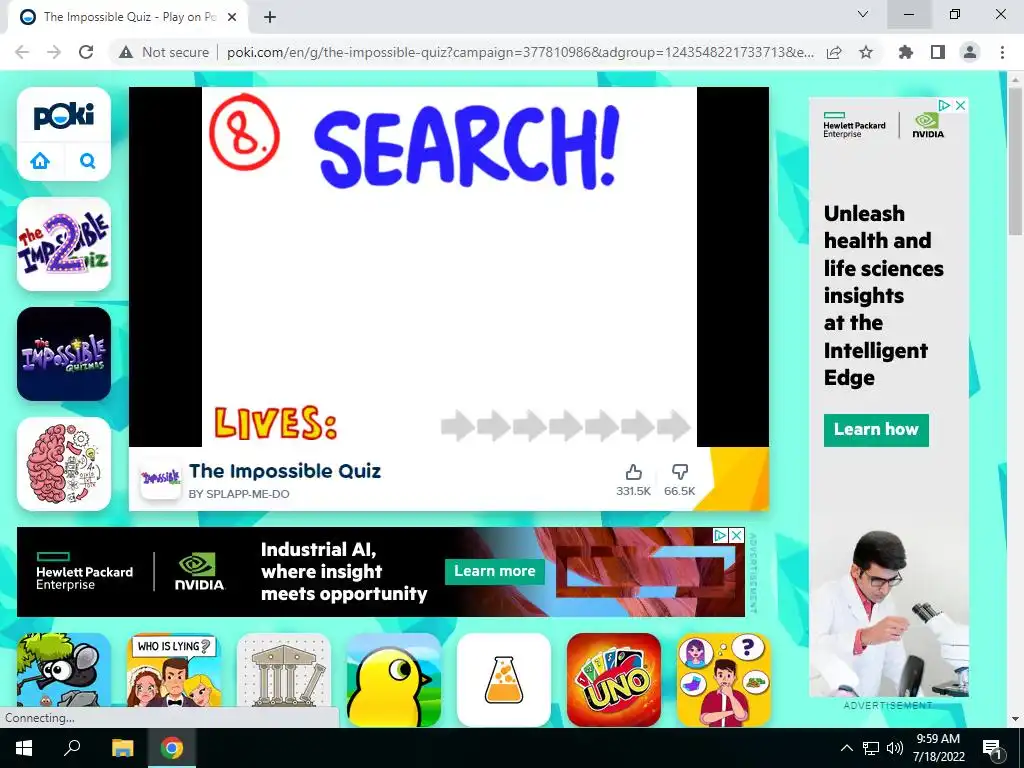Open a new tab with plus button
Screen dimensions: 1024x768
click(x=270, y=17)
